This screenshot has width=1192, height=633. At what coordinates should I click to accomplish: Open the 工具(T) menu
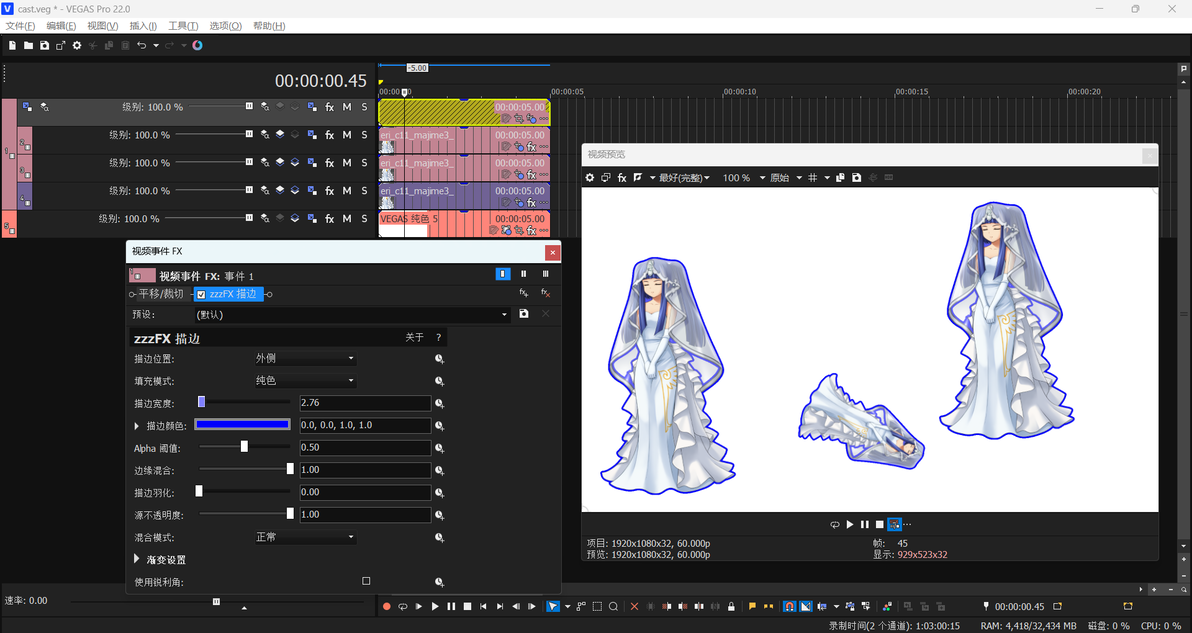click(183, 26)
